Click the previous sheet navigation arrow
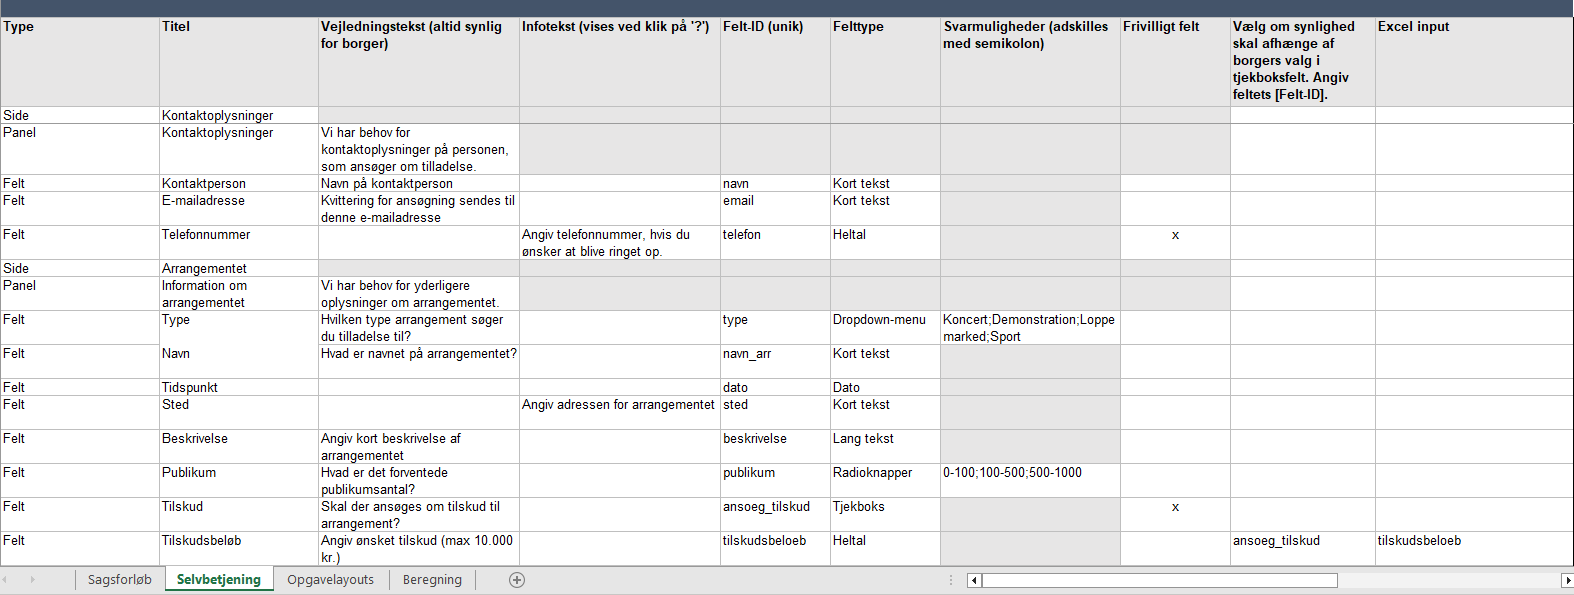 (x=5, y=580)
